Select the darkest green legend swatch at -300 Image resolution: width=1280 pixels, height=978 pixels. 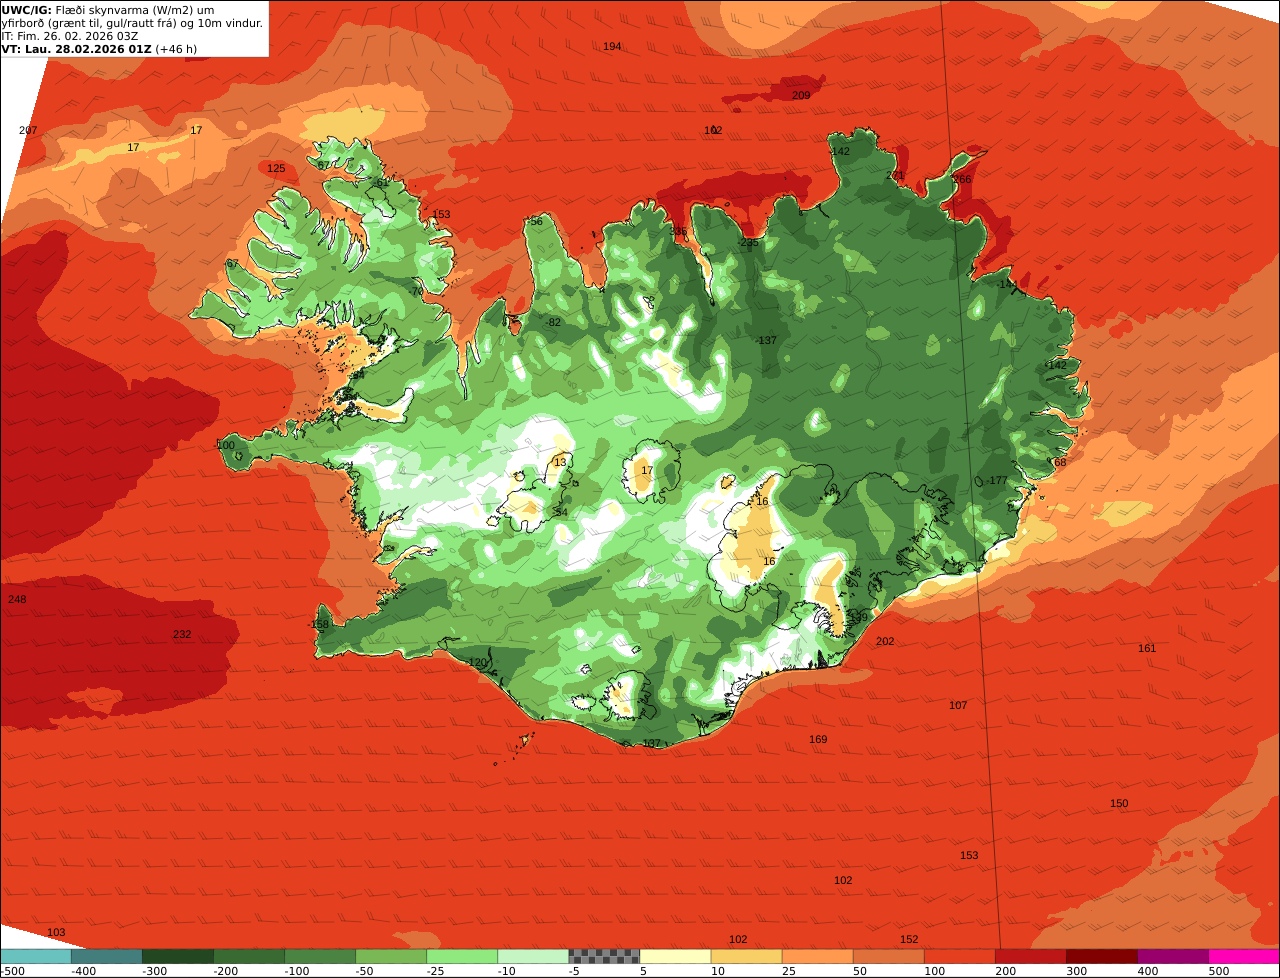tap(177, 957)
